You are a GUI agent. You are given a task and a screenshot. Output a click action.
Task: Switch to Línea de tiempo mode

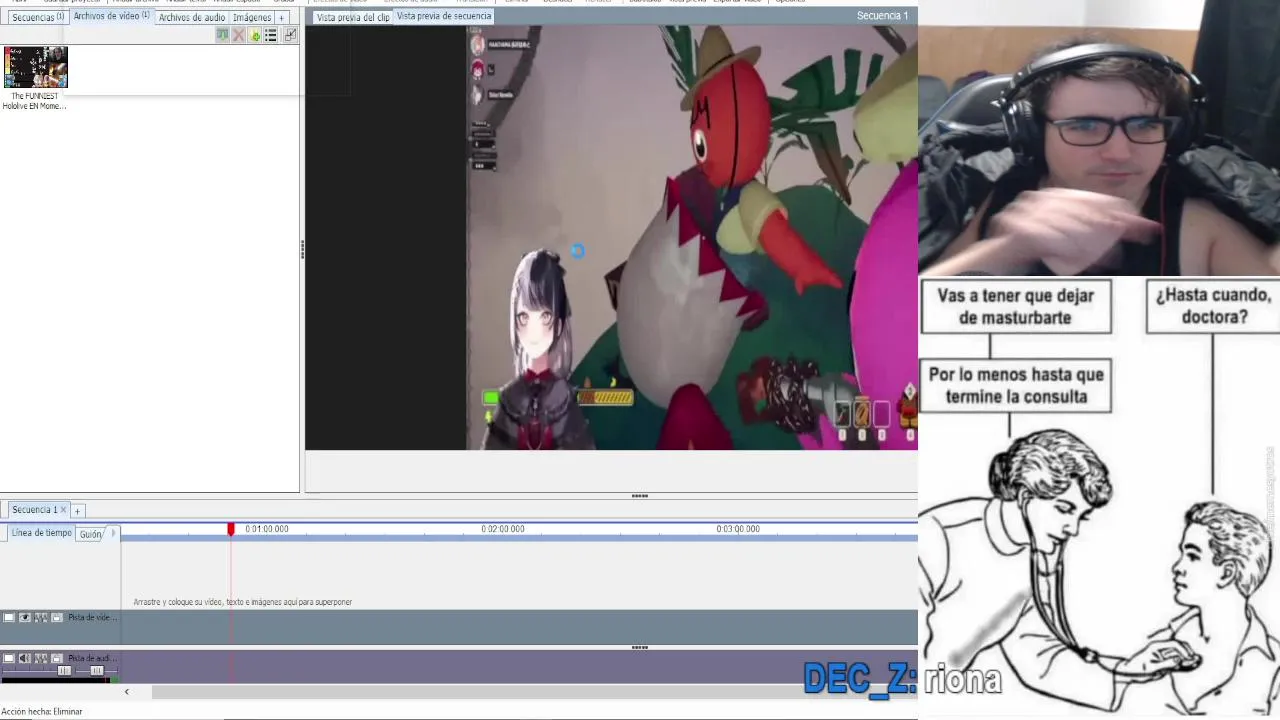[41, 533]
